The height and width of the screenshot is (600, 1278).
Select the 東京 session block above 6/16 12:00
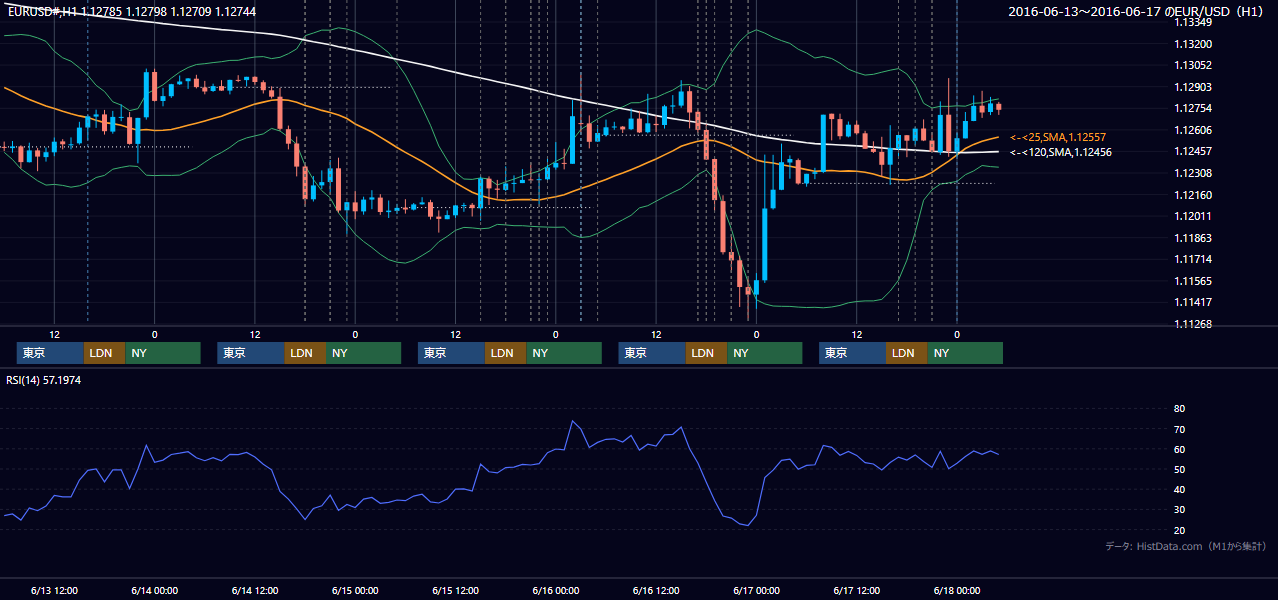(x=652, y=353)
